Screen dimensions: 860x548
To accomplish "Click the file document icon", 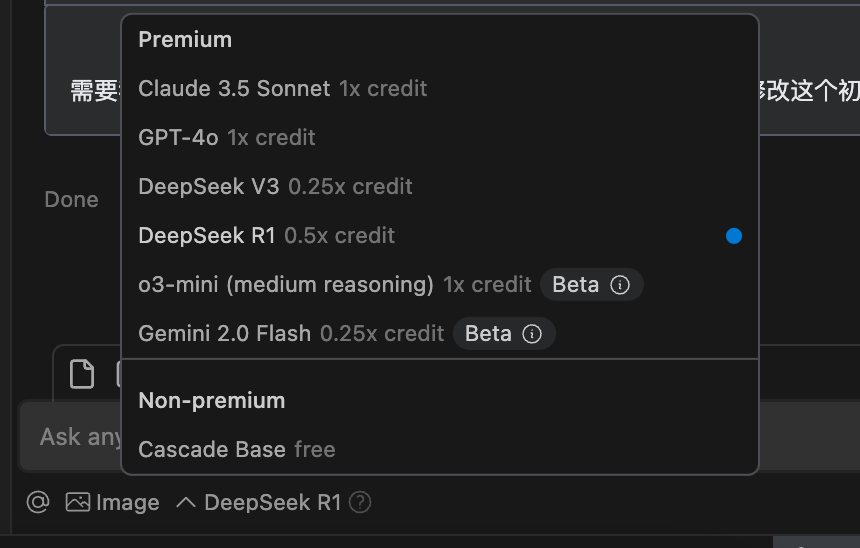I will coord(82,374).
